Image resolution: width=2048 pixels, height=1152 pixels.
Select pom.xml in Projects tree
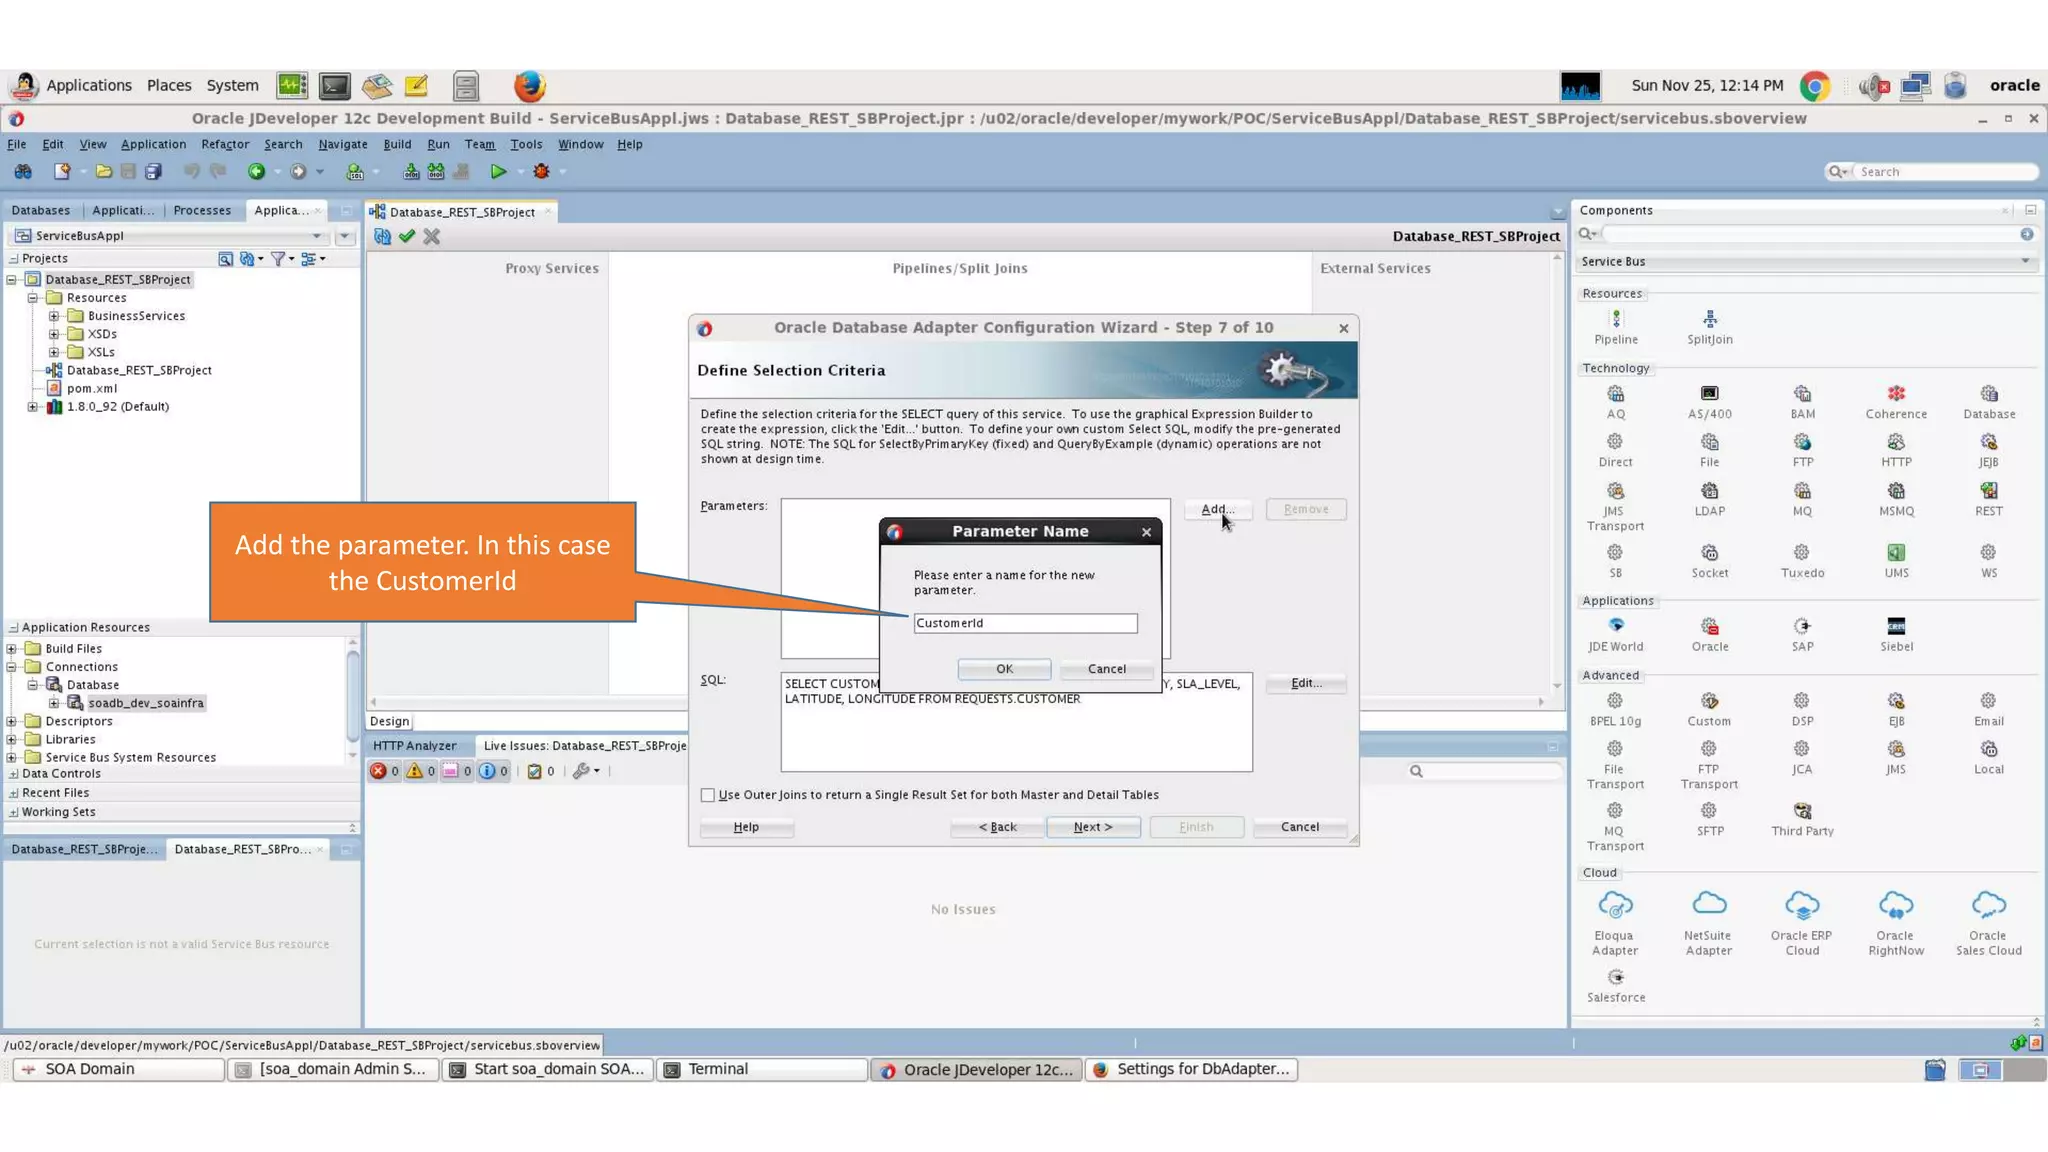click(x=91, y=389)
